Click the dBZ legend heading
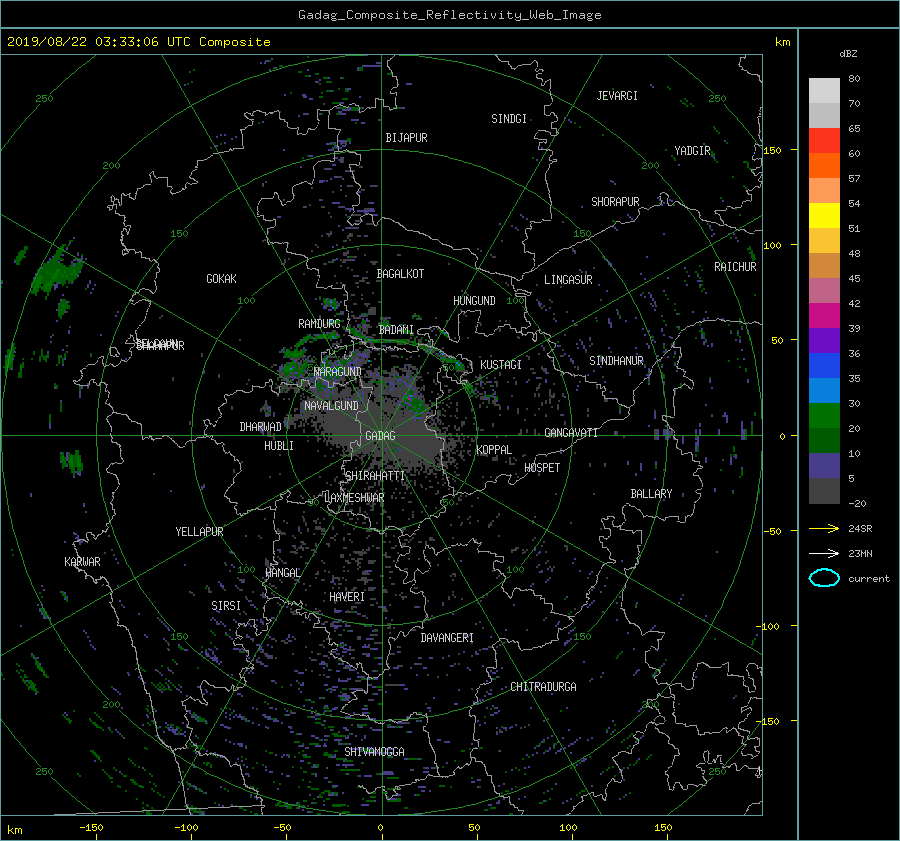Viewport: 900px width, 841px height. [848, 54]
